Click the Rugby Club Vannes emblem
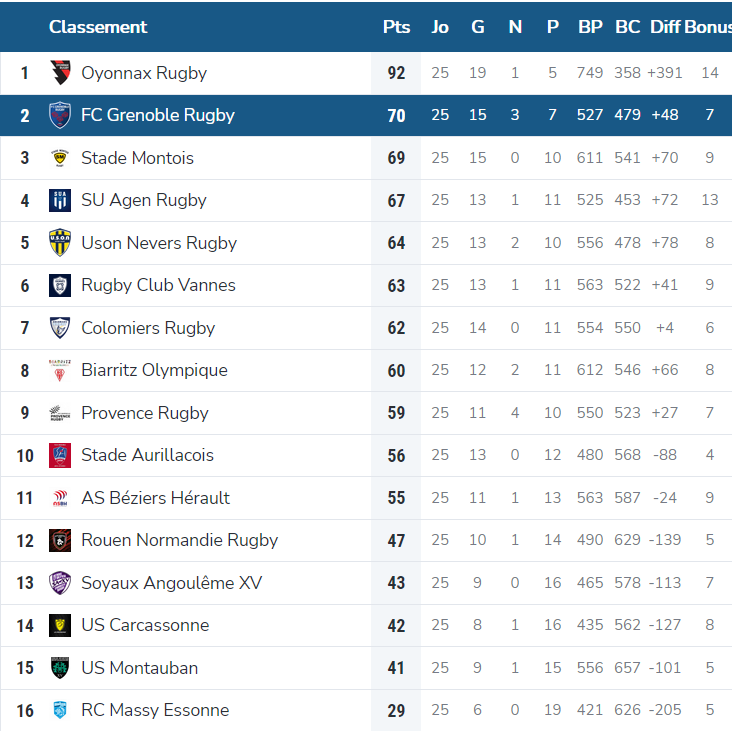The width and height of the screenshot is (732, 731). point(60,285)
